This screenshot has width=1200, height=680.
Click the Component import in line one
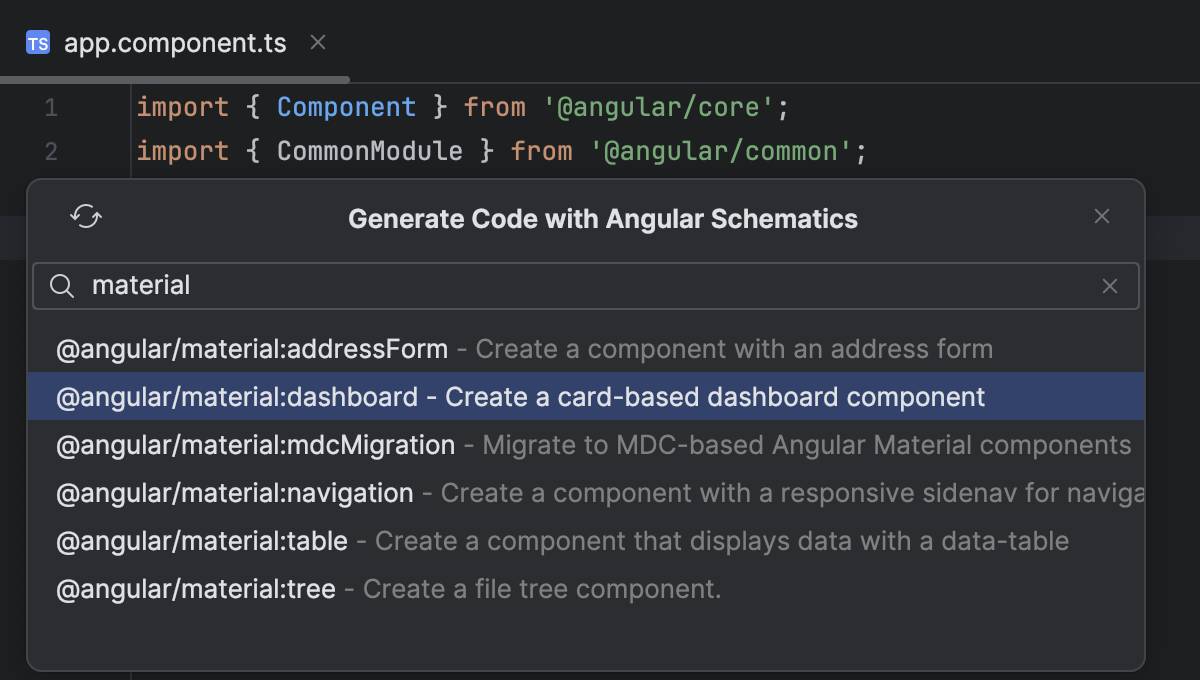[346, 107]
